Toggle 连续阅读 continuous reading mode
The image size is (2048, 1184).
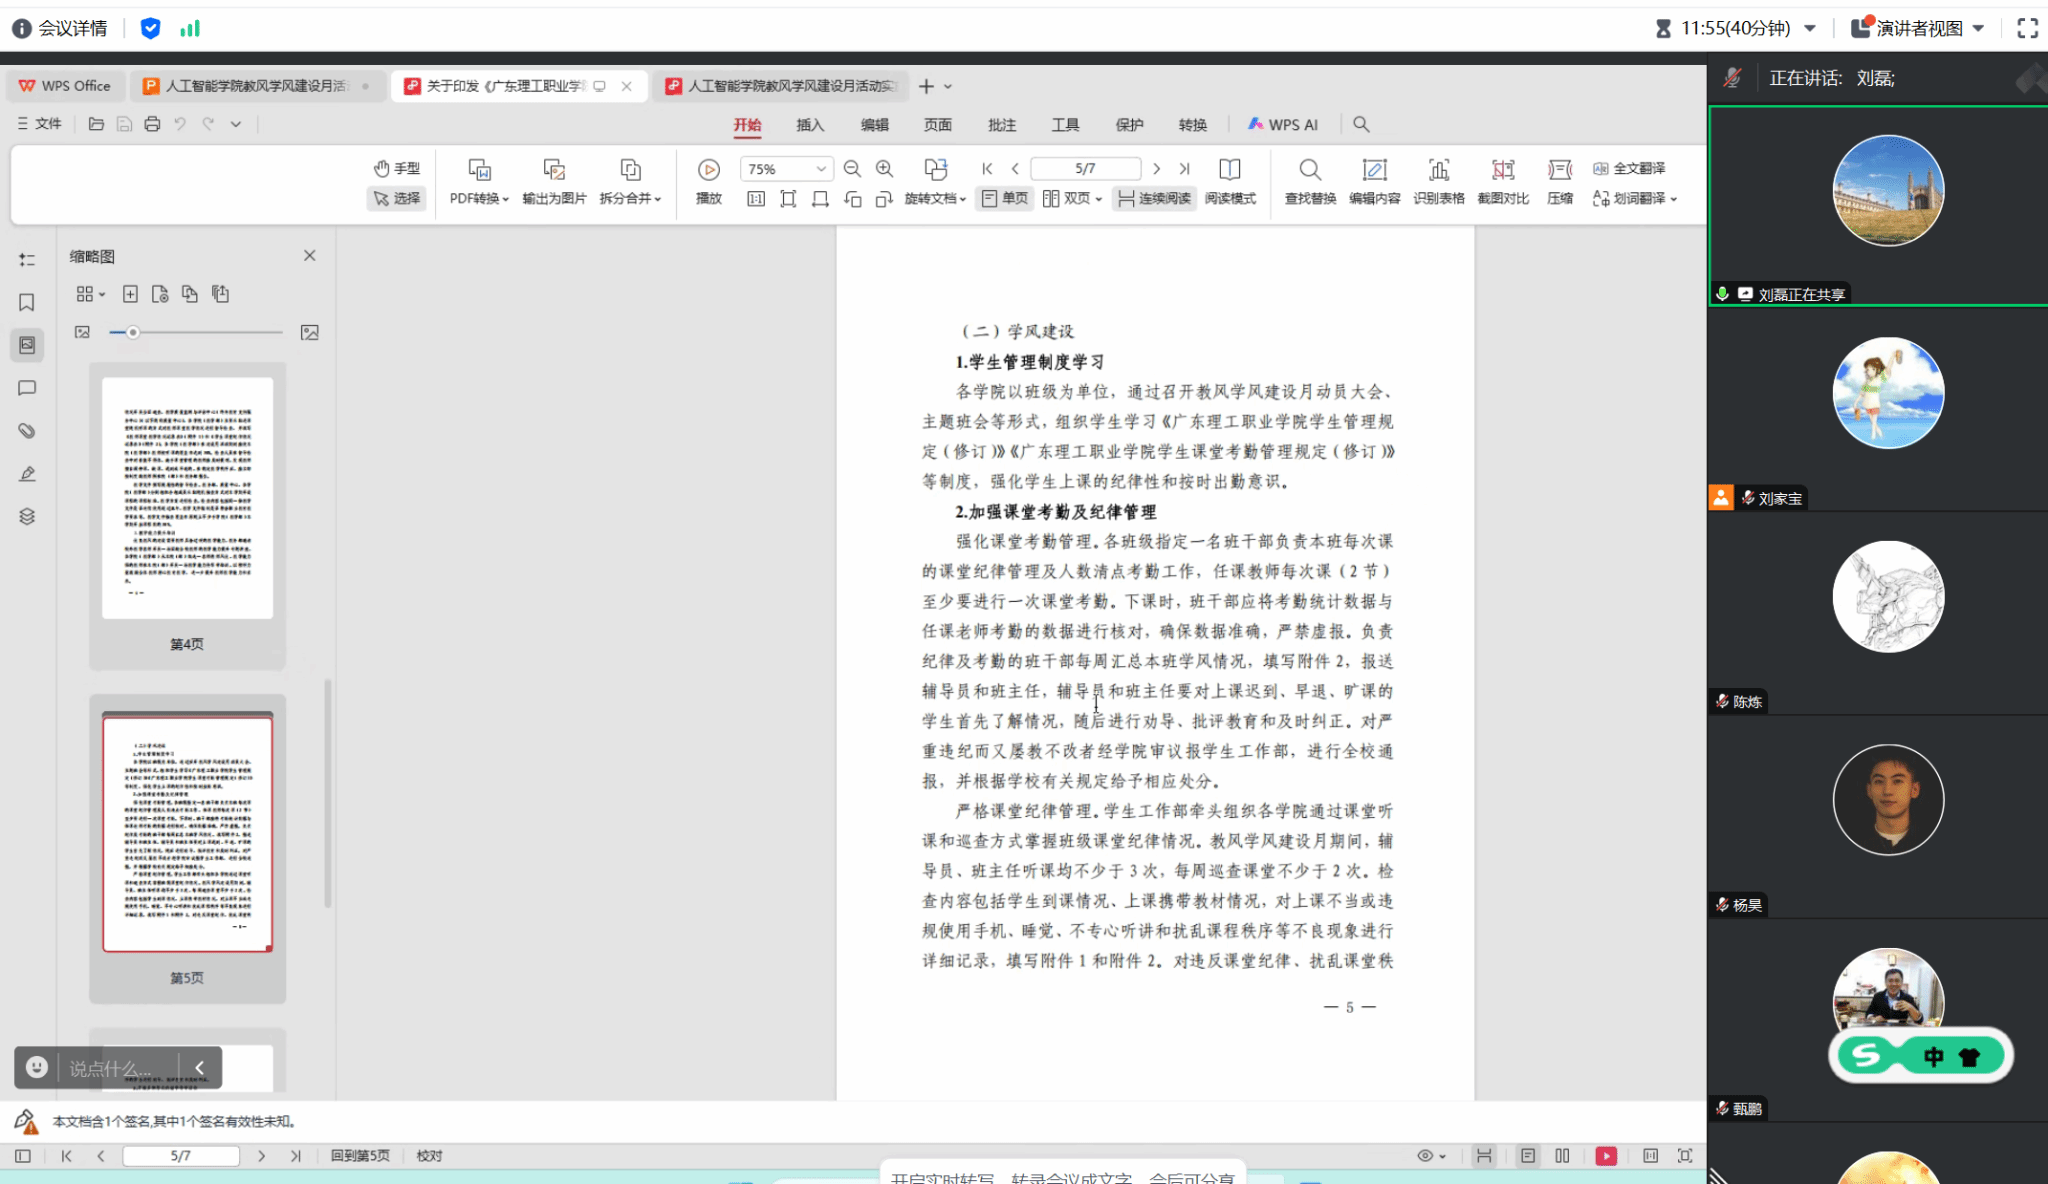click(x=1154, y=198)
